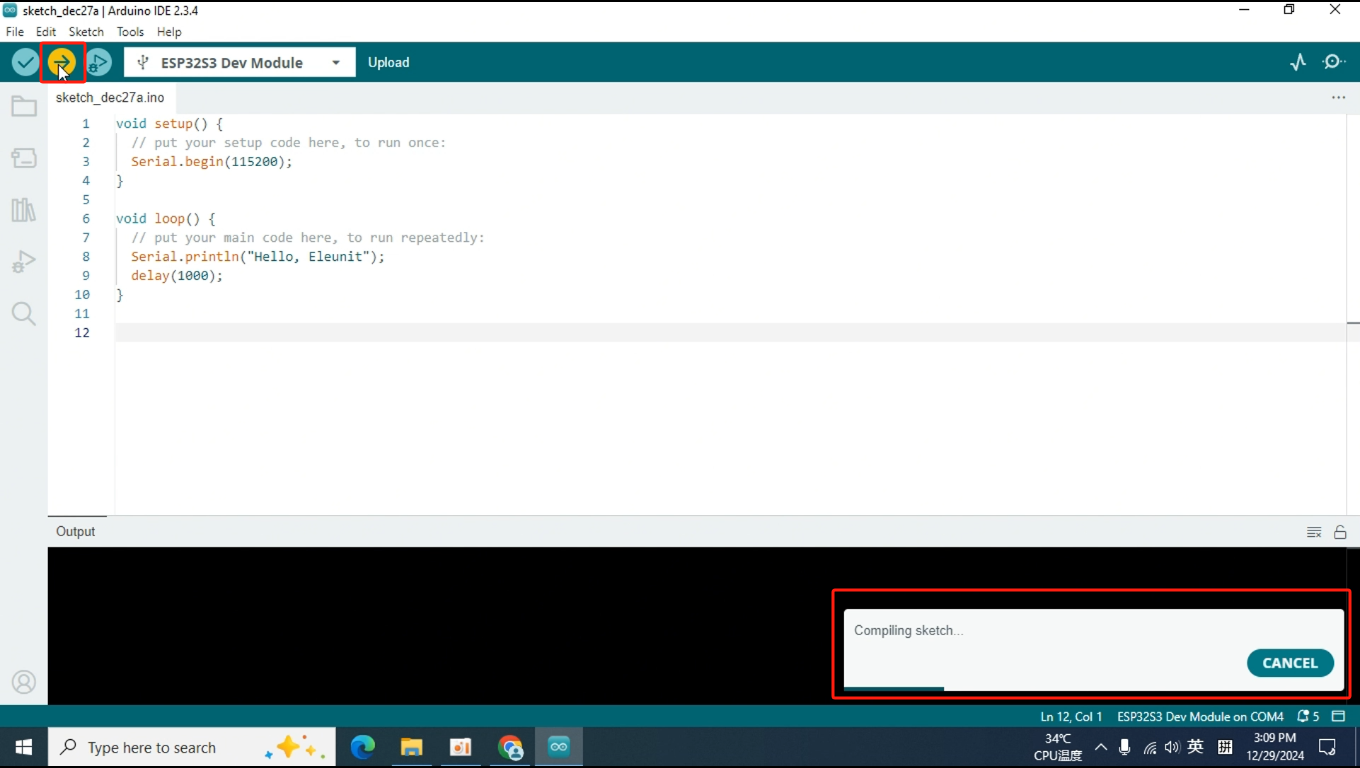This screenshot has height=768, width=1360.
Task: Open the Edit menu
Action: [x=46, y=32]
